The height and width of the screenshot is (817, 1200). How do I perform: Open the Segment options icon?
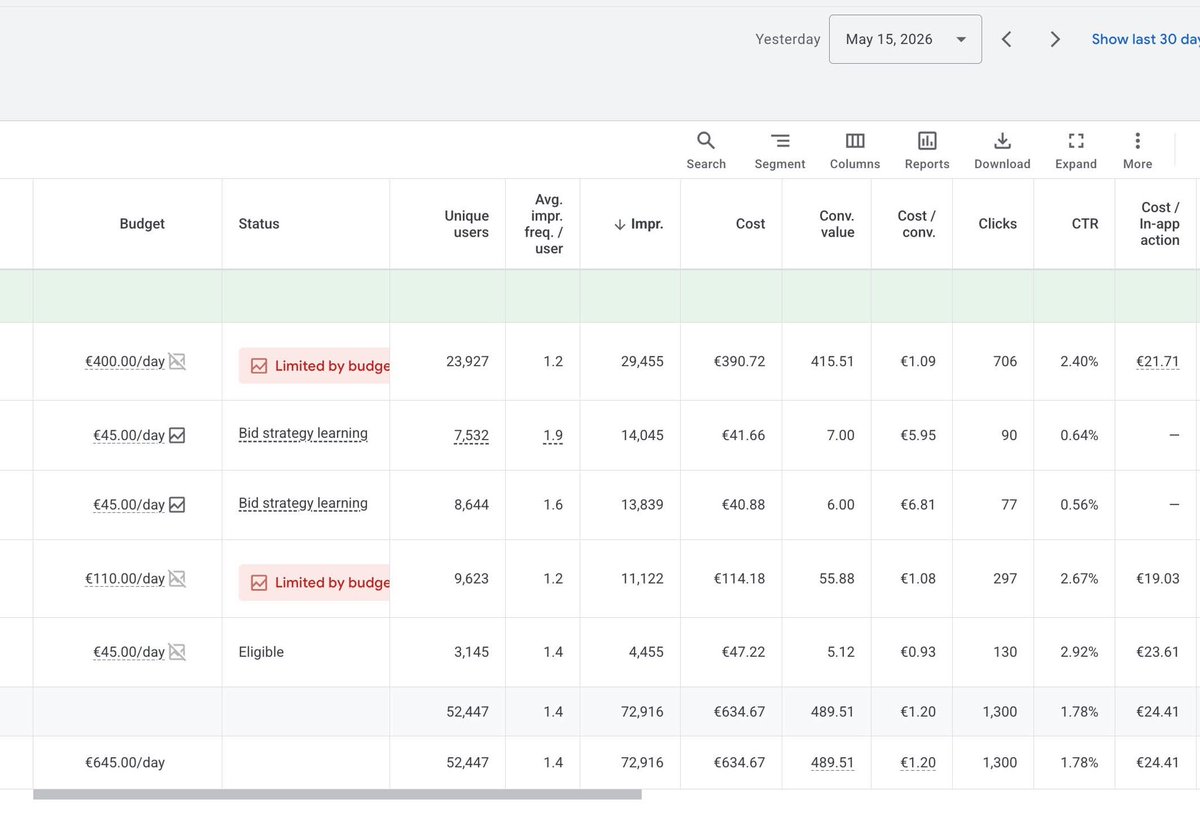pyautogui.click(x=780, y=150)
